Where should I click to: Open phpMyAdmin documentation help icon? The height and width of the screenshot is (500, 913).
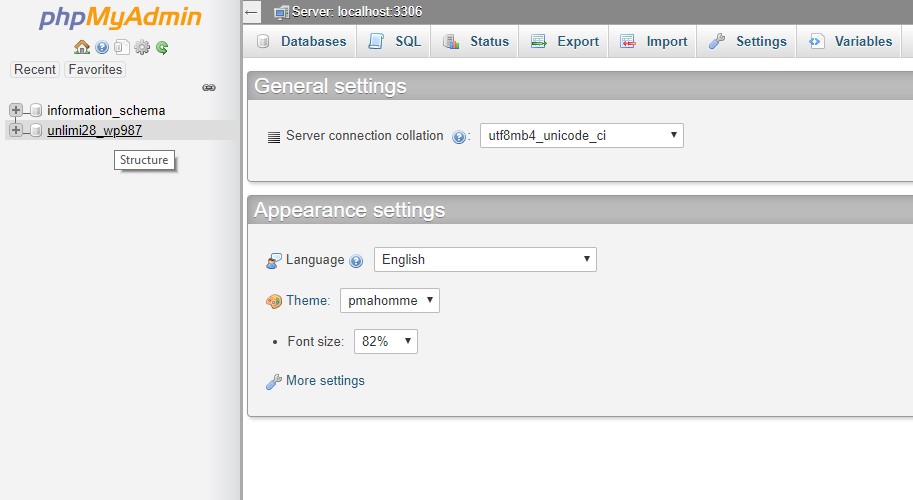click(x=102, y=47)
